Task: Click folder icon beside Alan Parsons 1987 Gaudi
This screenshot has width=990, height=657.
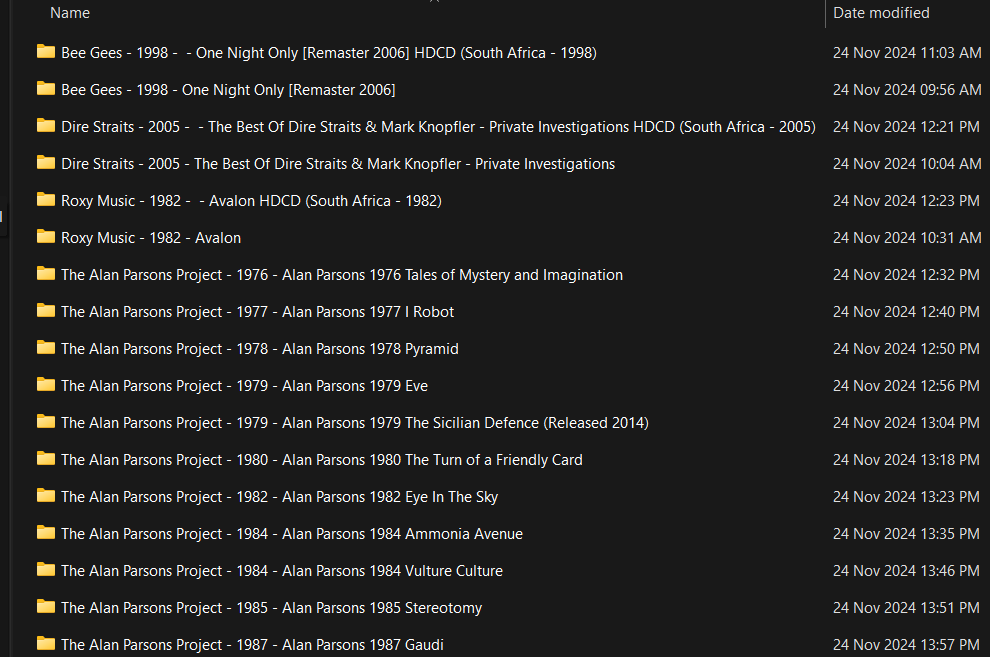Action: point(46,644)
